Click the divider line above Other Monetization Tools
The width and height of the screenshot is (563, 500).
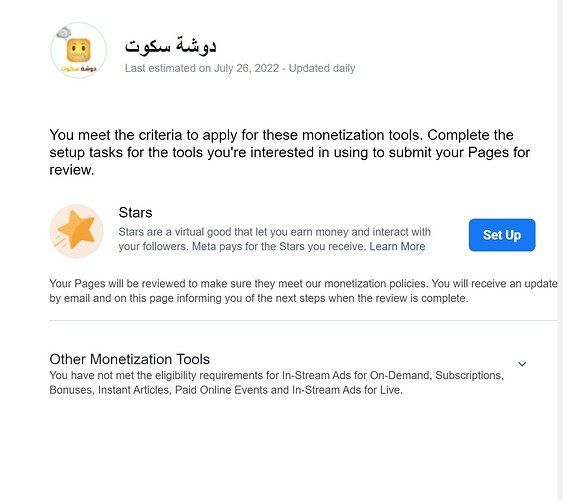coord(303,320)
